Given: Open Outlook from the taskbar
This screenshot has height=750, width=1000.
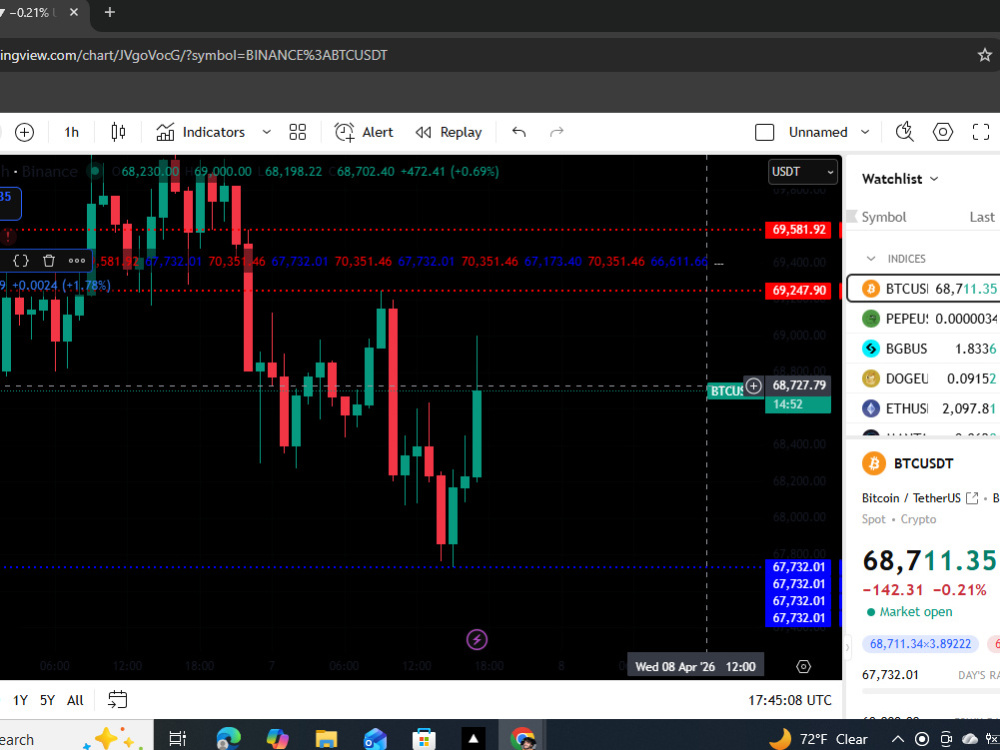Looking at the screenshot, I should pos(375,739).
